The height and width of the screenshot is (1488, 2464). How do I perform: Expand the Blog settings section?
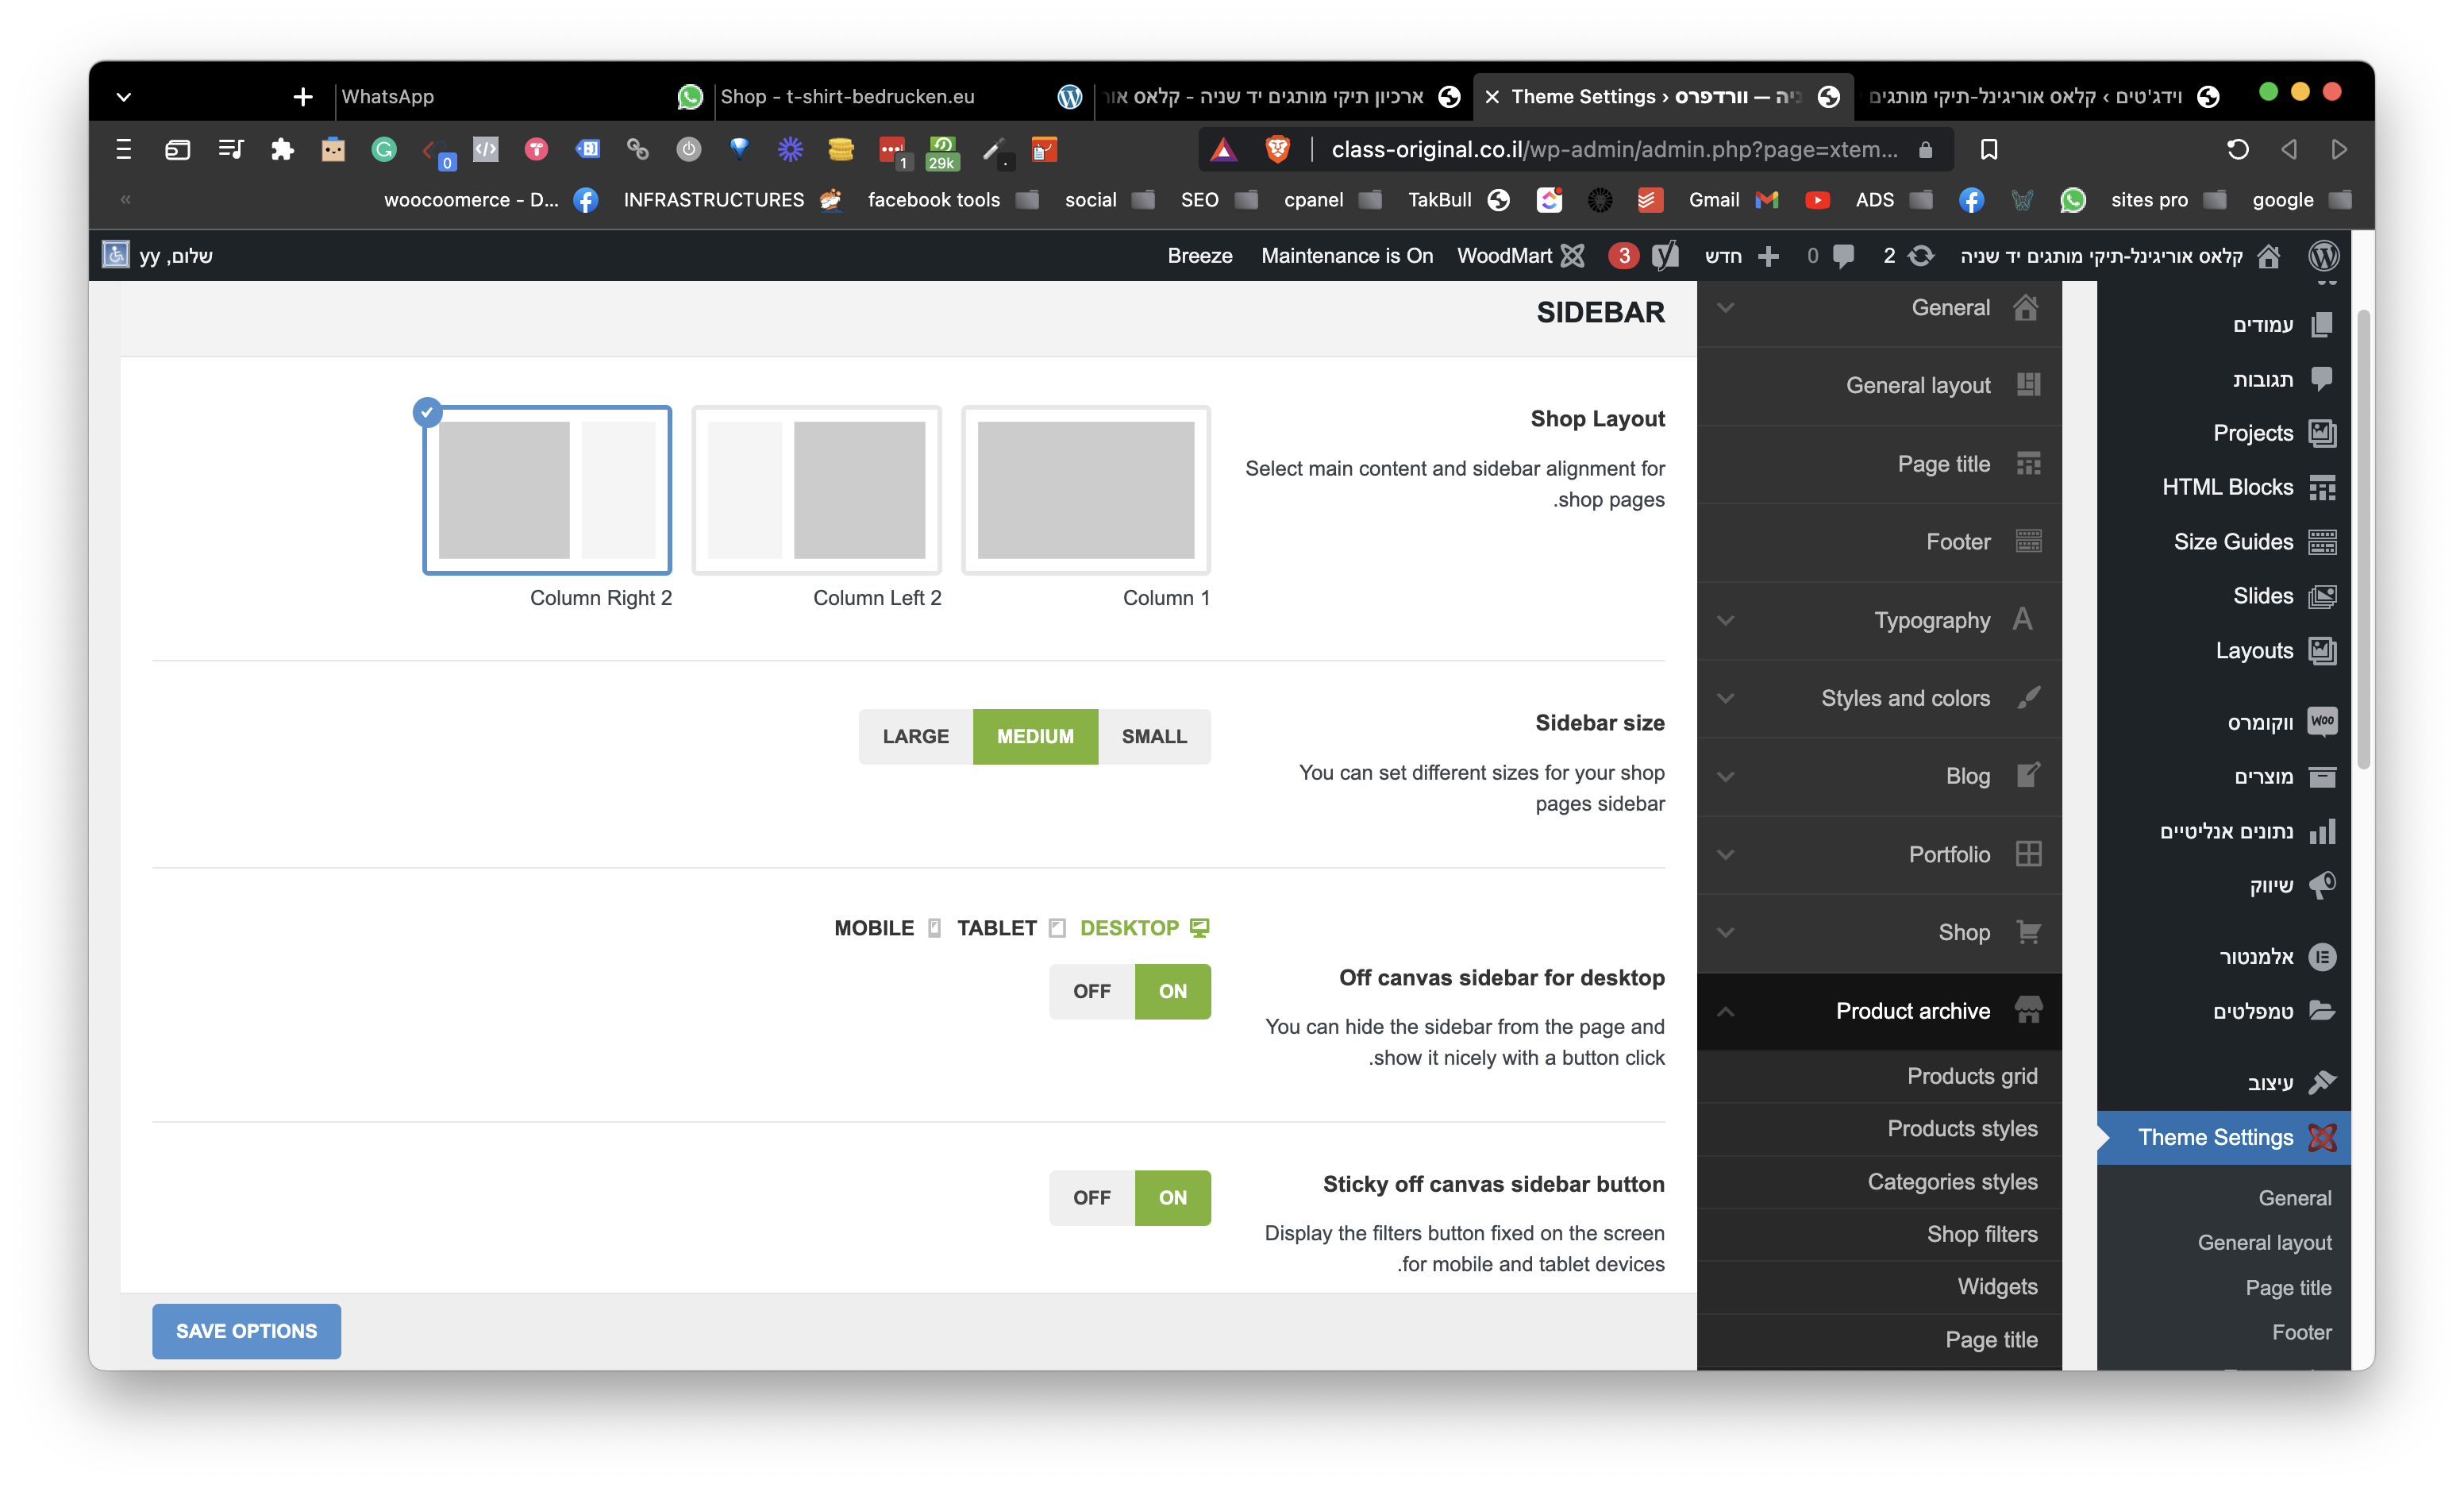click(x=1879, y=776)
